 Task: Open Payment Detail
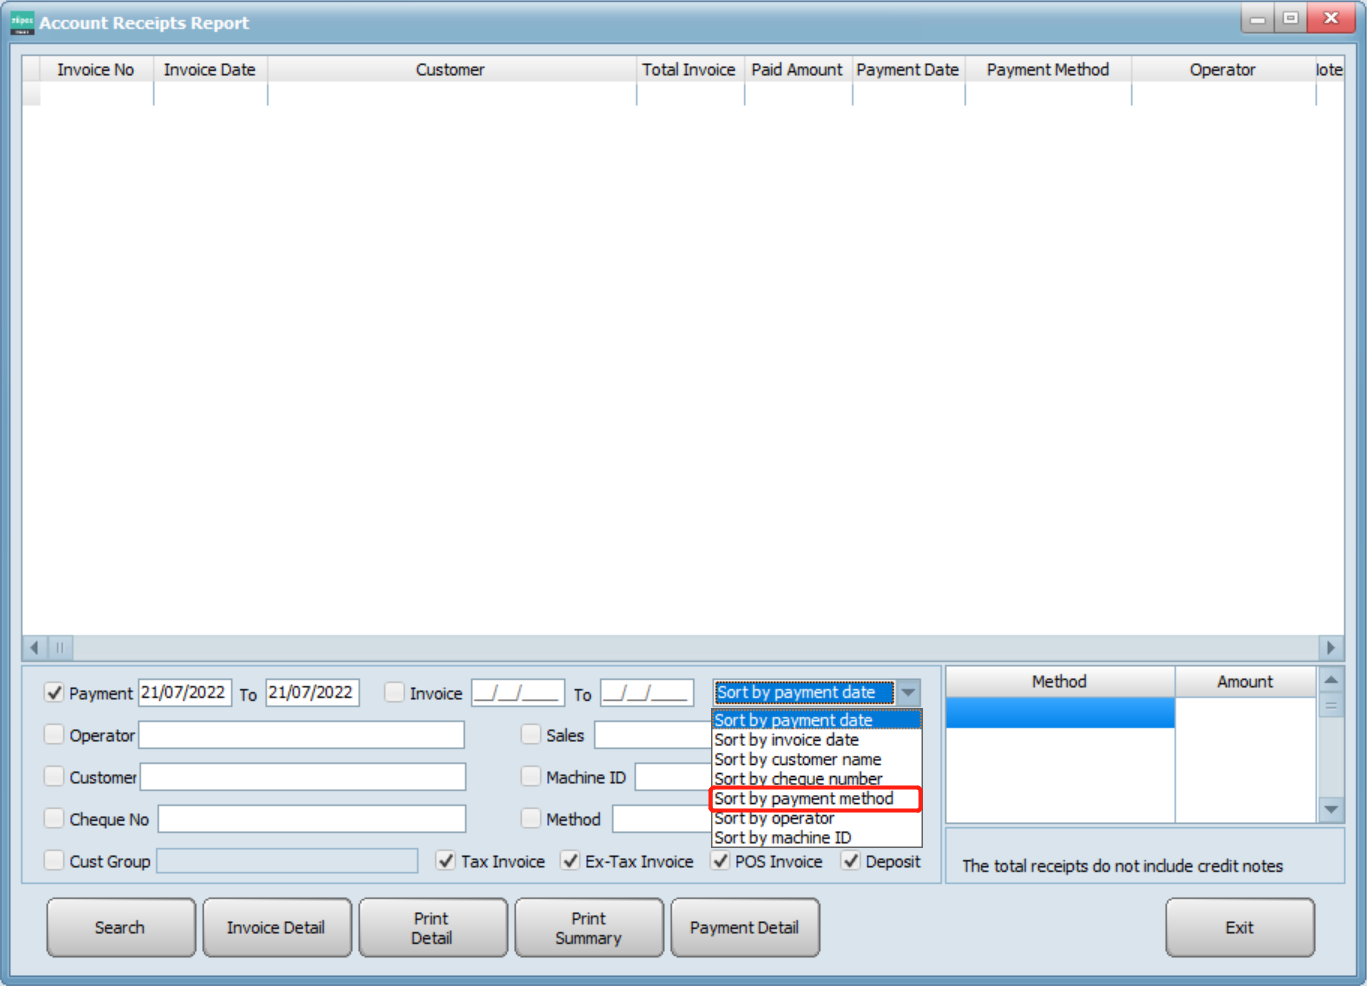tap(745, 927)
